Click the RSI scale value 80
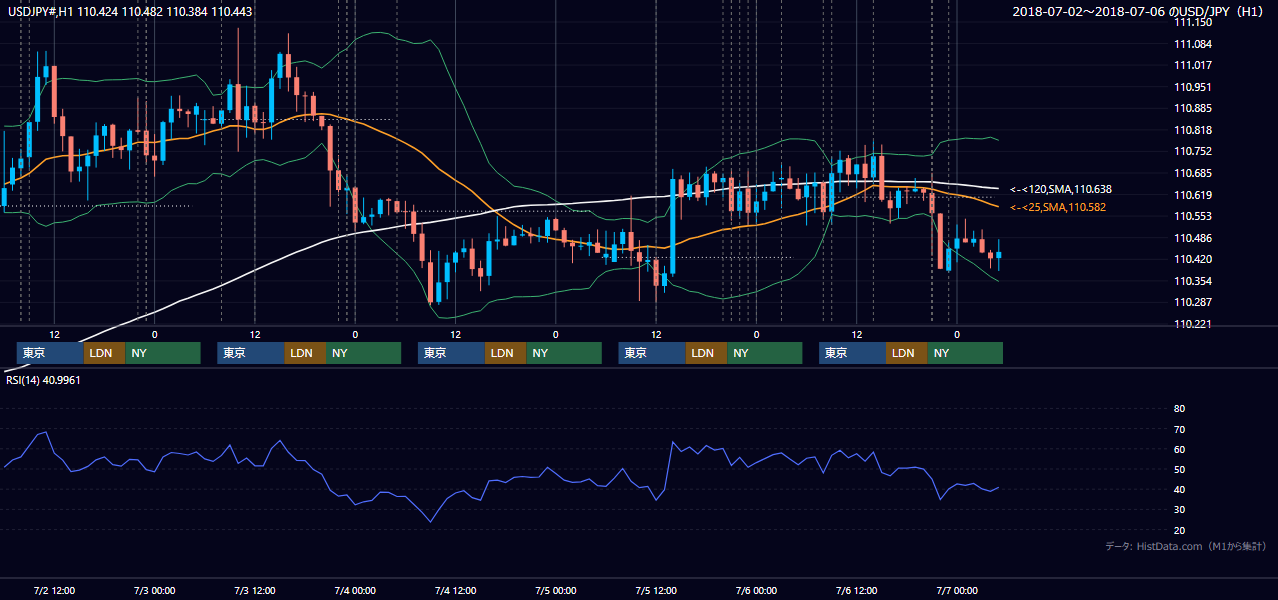 click(x=1179, y=409)
